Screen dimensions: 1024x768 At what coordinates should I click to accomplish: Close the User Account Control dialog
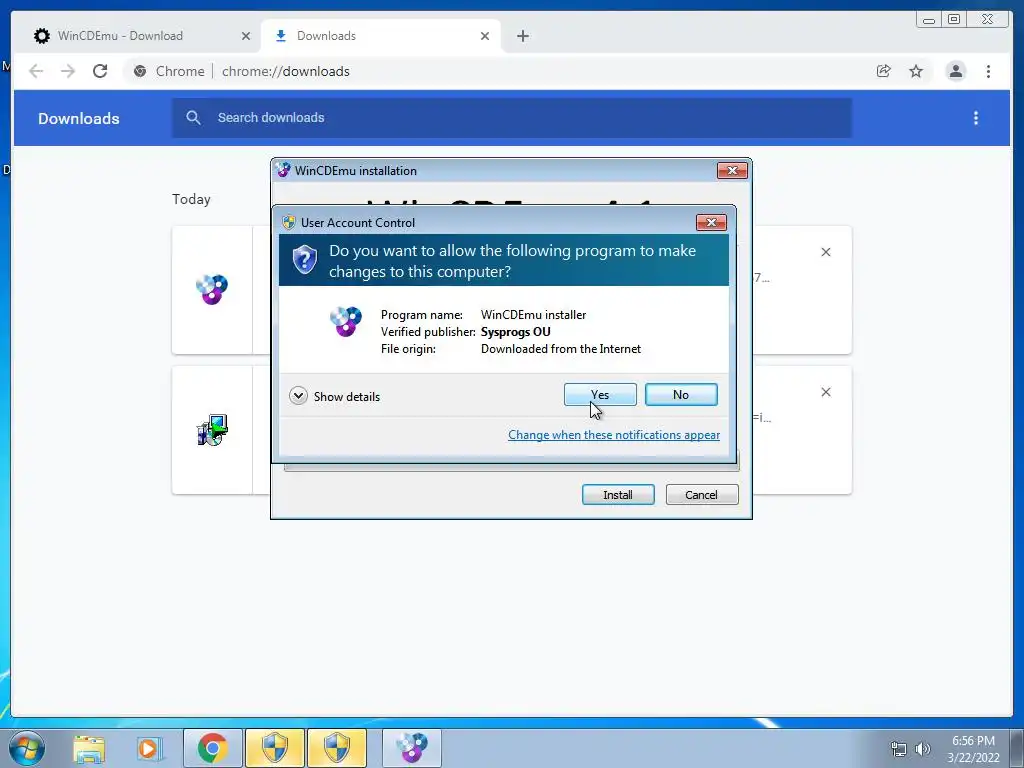[x=711, y=223]
